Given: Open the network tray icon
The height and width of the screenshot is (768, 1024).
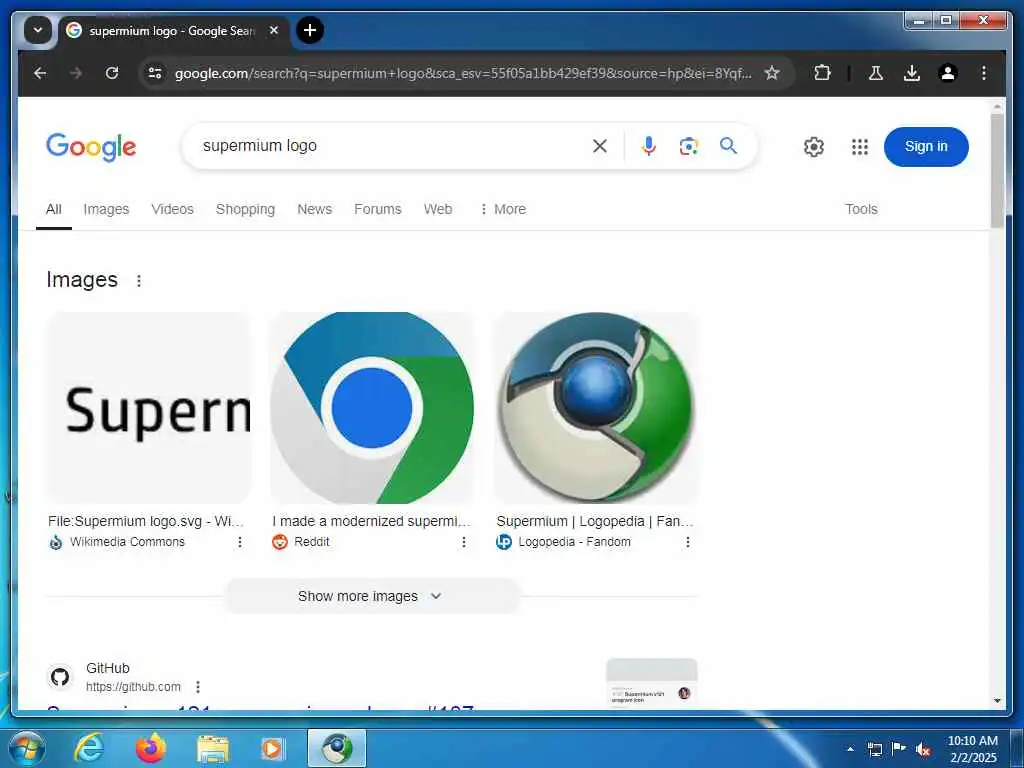Looking at the screenshot, I should [874, 749].
